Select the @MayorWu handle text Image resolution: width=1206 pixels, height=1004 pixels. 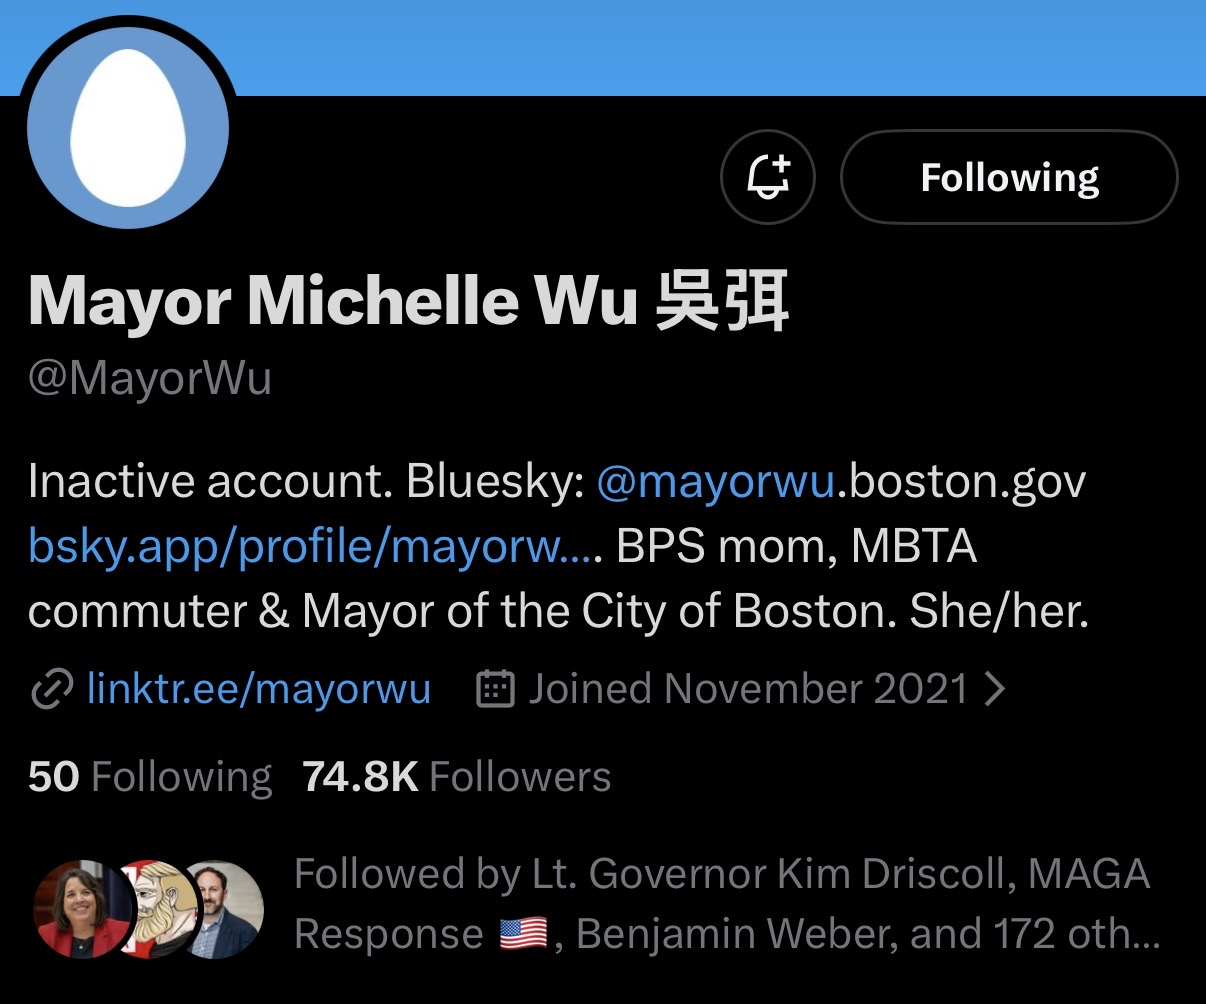click(150, 380)
